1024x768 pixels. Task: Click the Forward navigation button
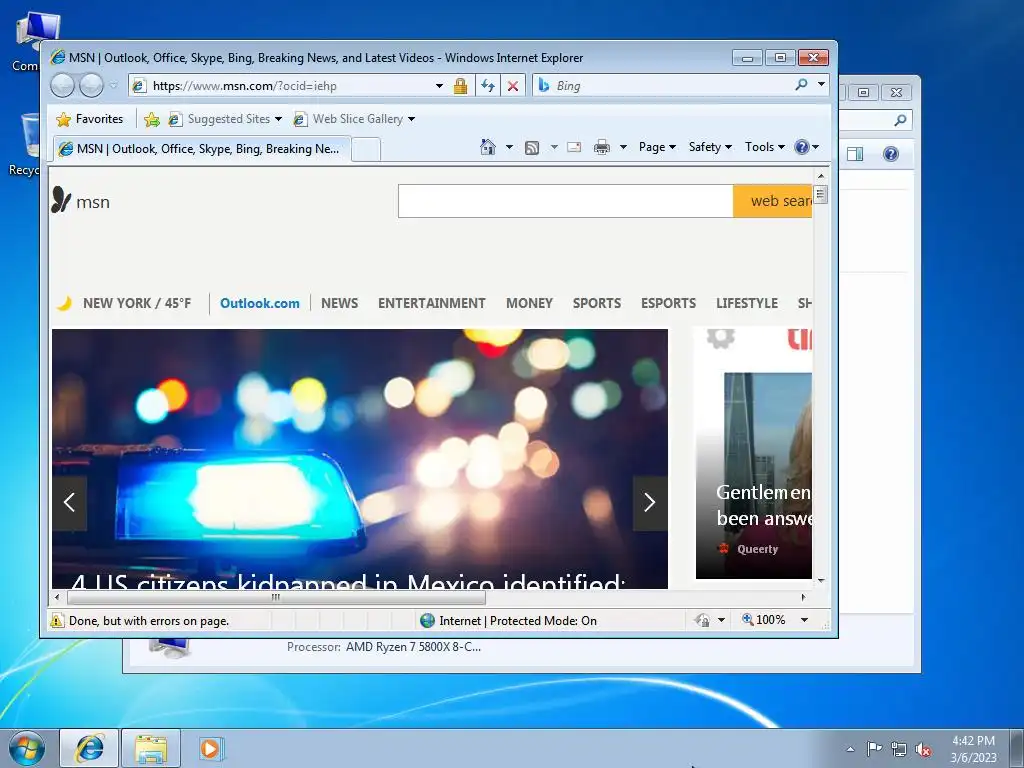91,86
